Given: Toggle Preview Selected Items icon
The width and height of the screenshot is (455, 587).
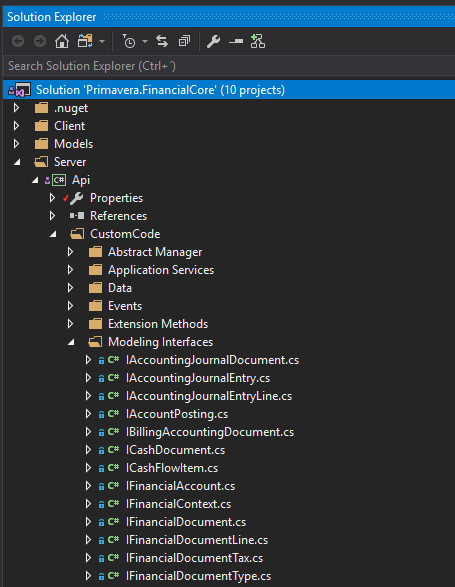Looking at the screenshot, I should 236,41.
